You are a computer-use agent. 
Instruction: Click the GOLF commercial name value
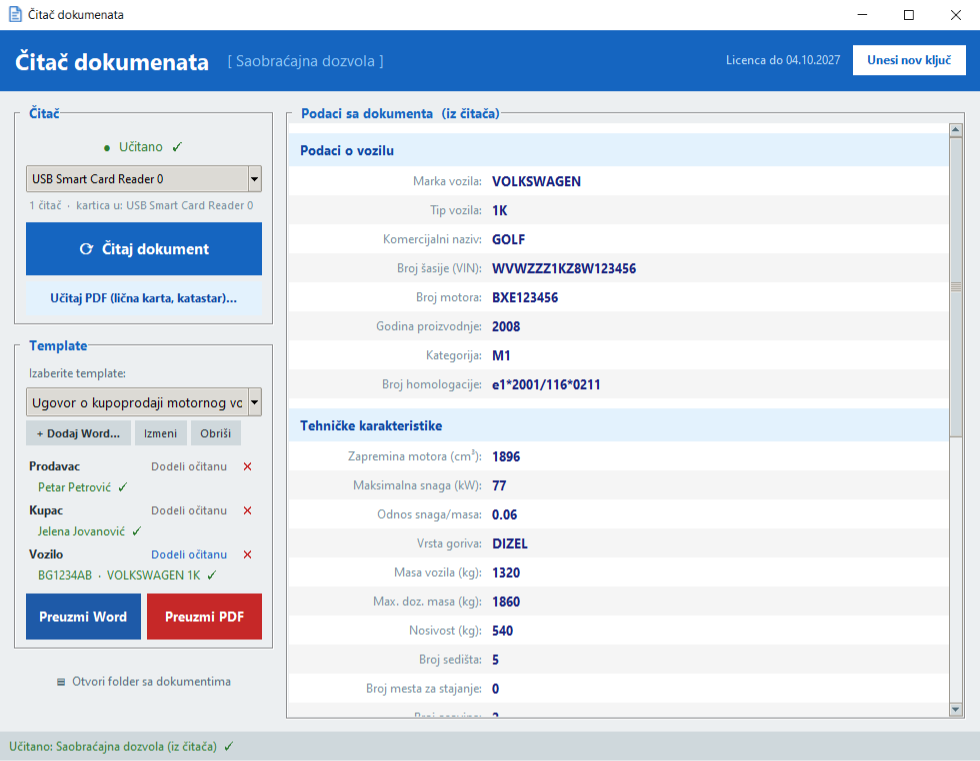pos(509,240)
